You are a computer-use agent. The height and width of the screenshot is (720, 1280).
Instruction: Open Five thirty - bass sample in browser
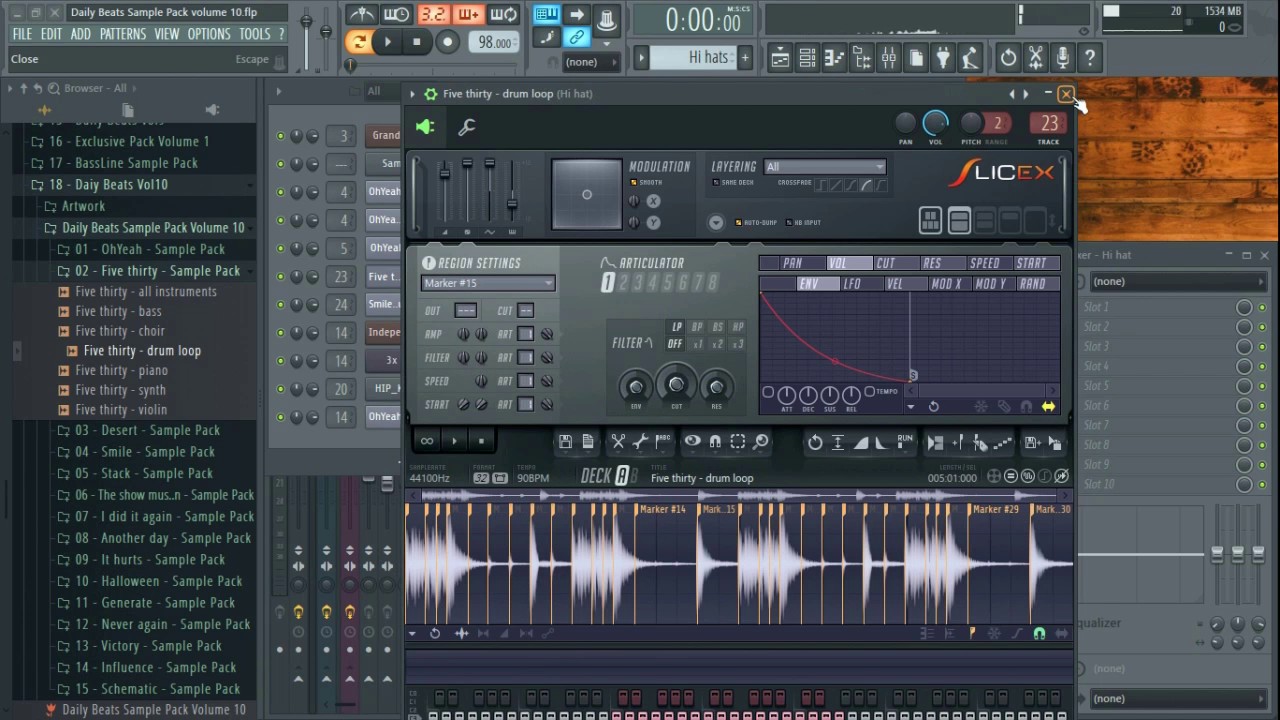(118, 311)
